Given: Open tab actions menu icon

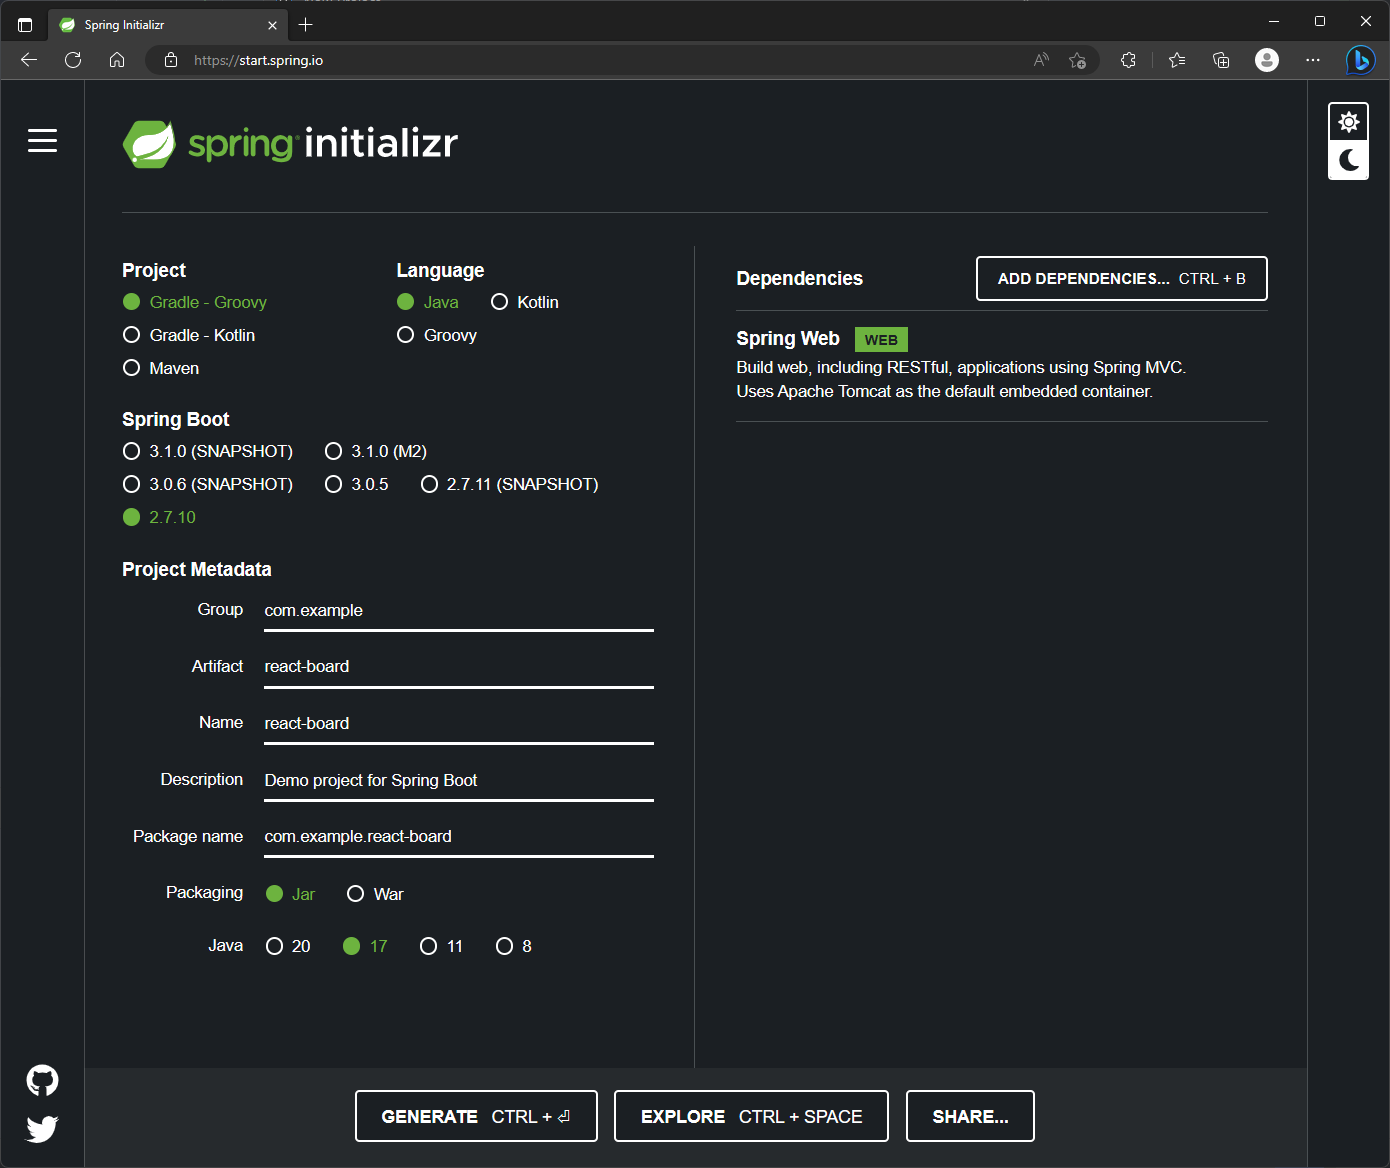Looking at the screenshot, I should [25, 25].
